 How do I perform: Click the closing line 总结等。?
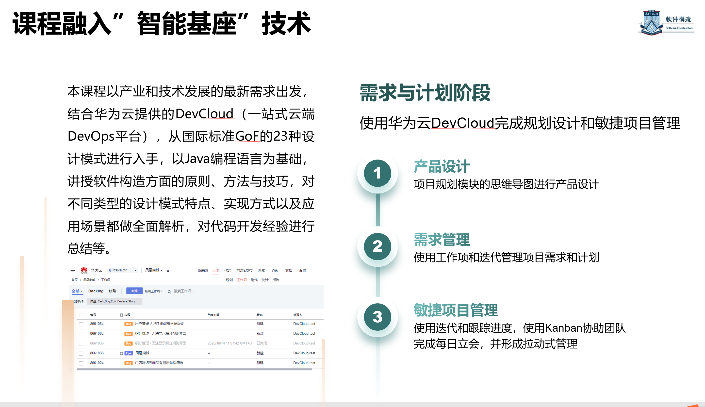[x=89, y=248]
